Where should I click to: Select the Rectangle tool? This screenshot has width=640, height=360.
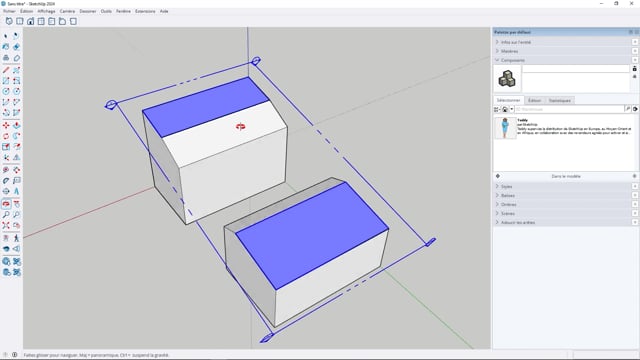(6, 81)
